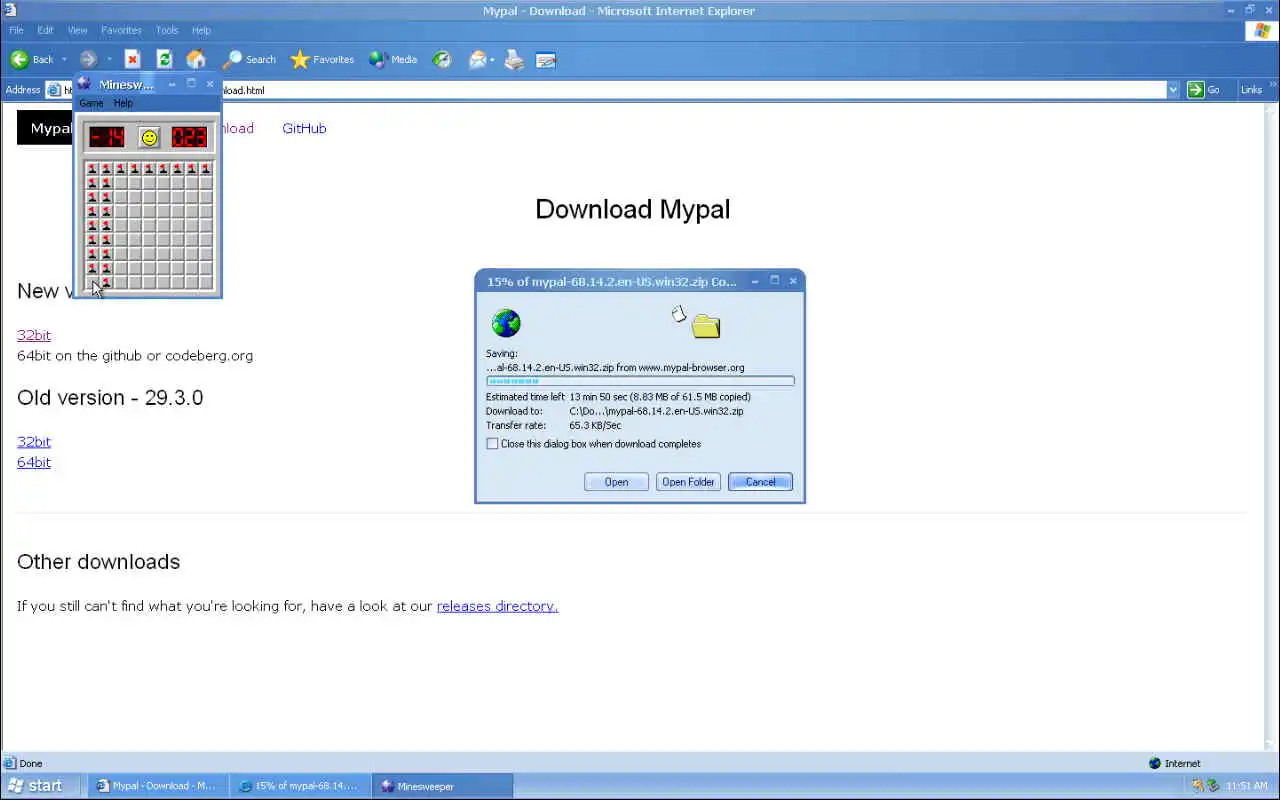Click the Mail envelope icon
Image resolution: width=1280 pixels, height=800 pixels.
[478, 60]
